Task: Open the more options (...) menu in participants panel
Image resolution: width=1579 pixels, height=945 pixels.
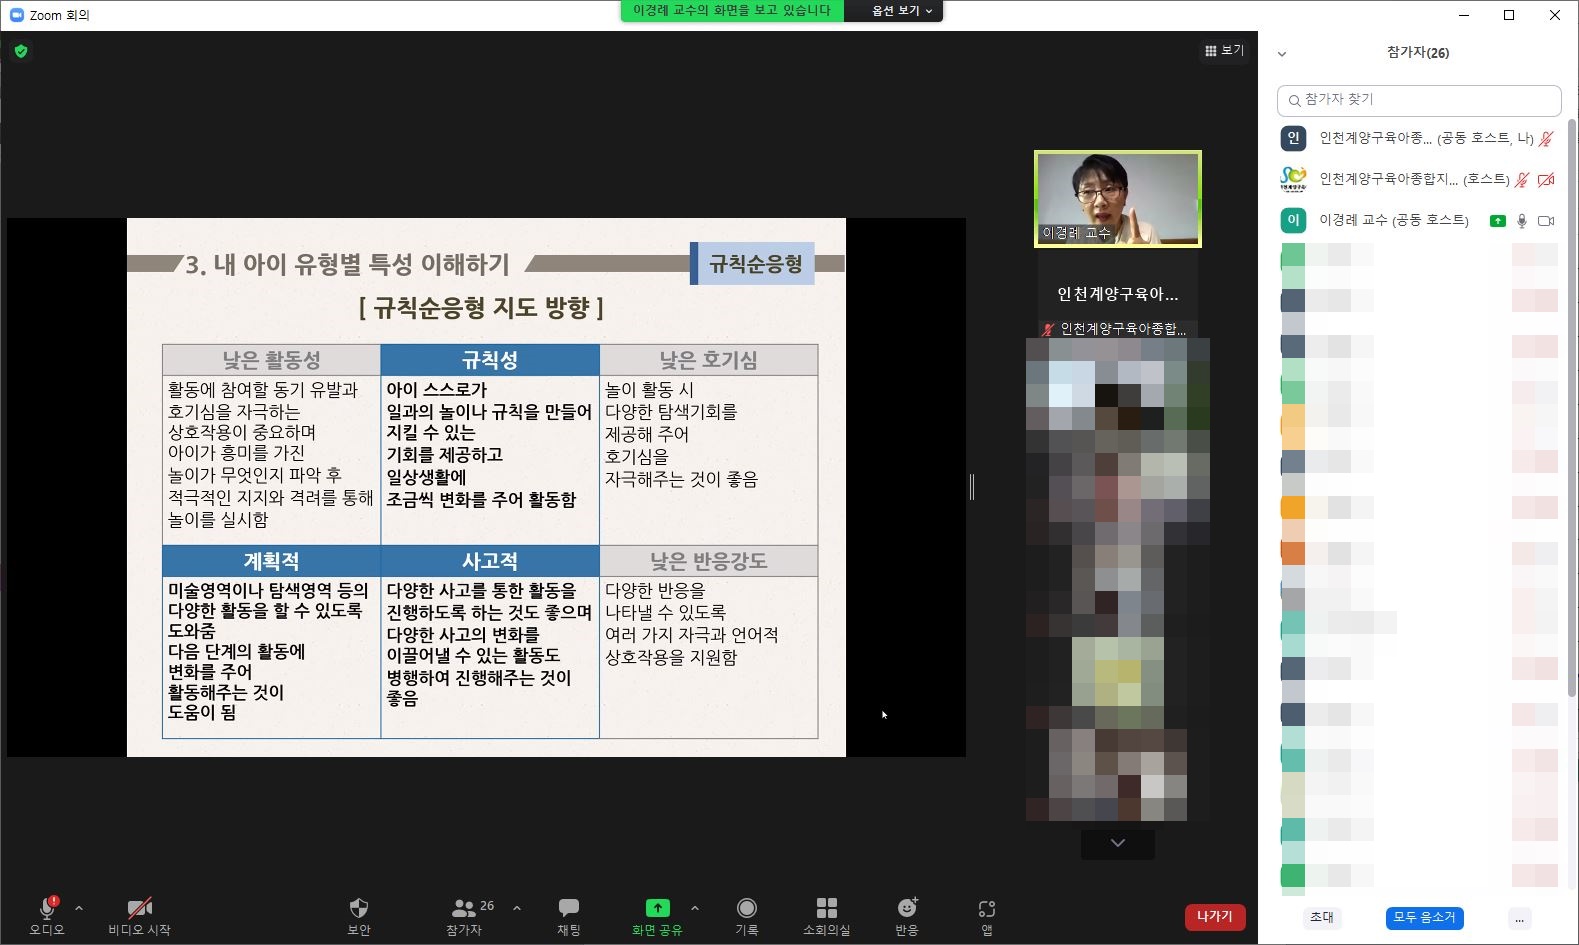Action: tap(1520, 918)
